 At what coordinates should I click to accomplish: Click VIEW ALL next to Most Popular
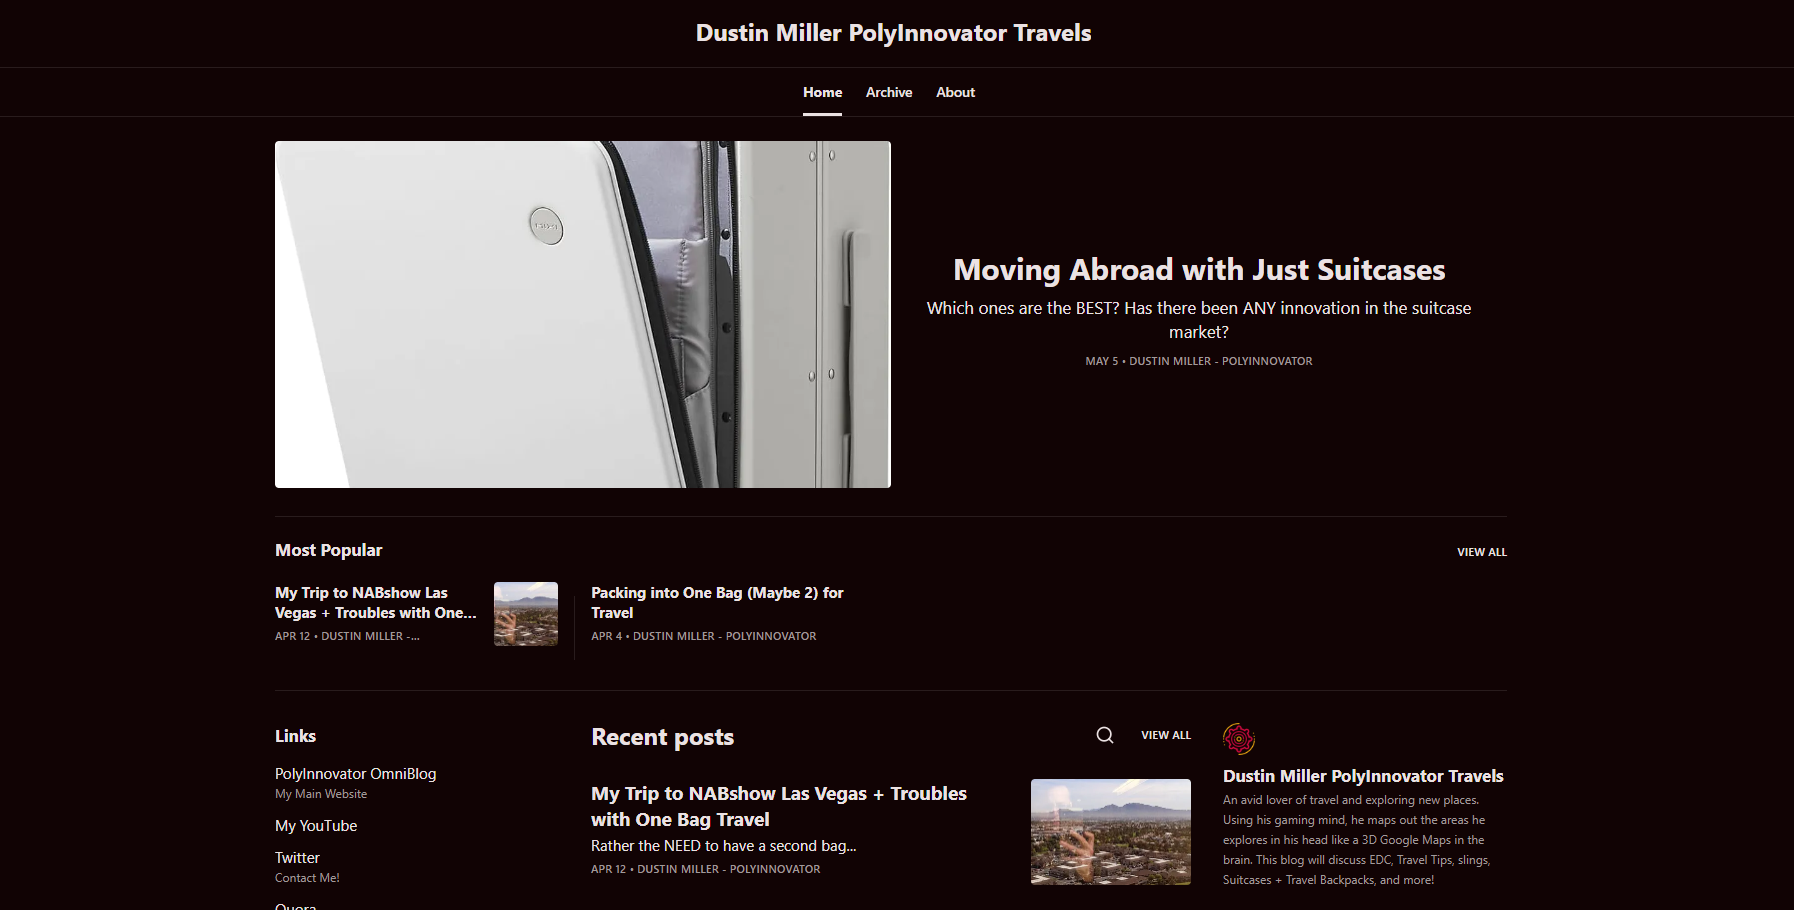click(1482, 551)
